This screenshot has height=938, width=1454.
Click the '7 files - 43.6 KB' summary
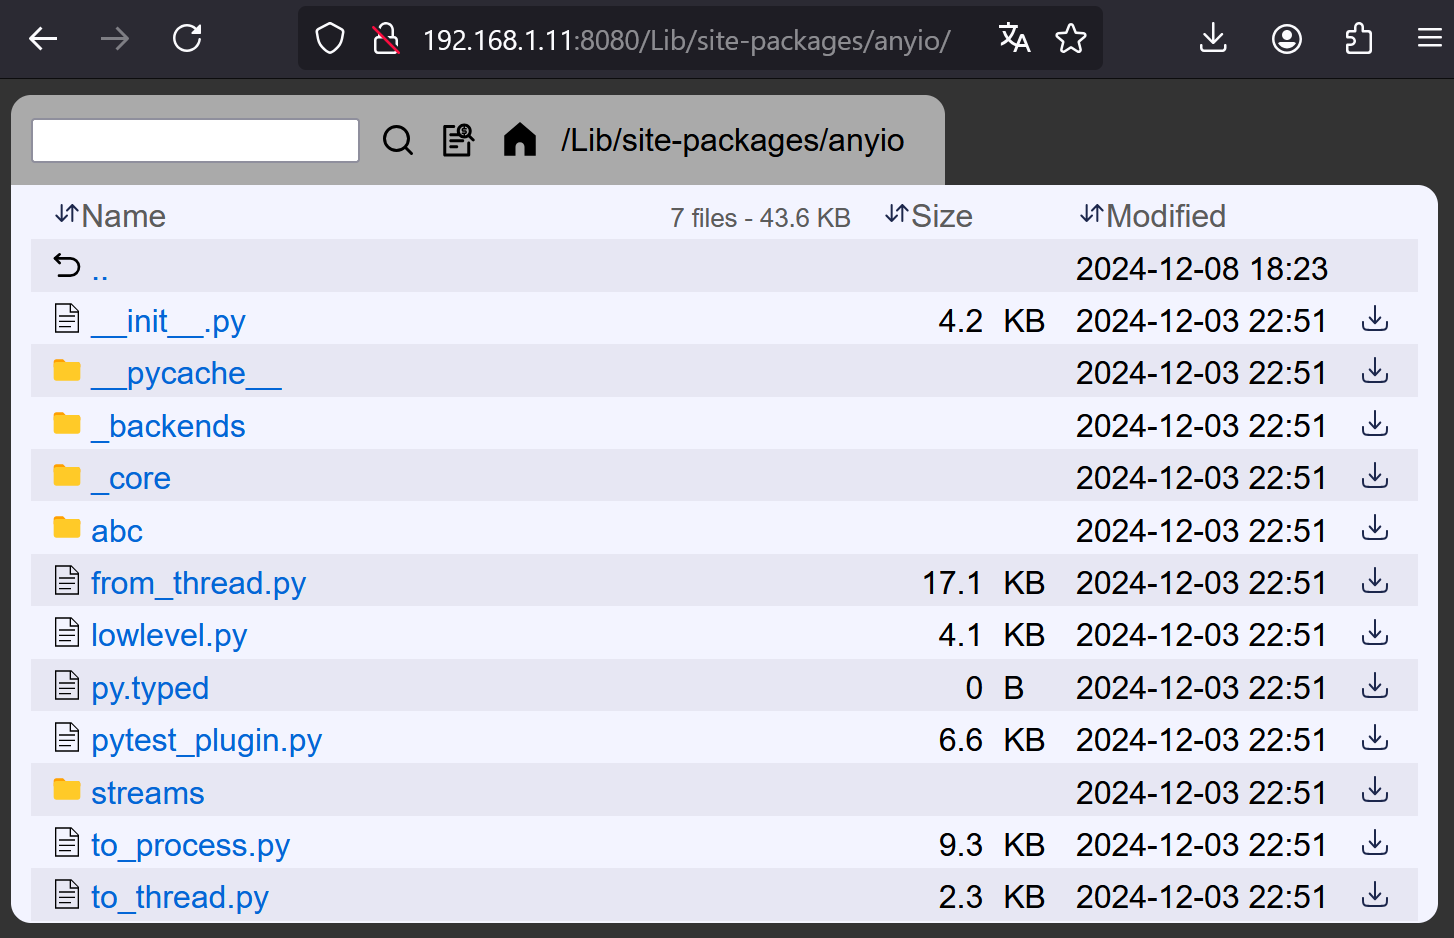pyautogui.click(x=760, y=218)
